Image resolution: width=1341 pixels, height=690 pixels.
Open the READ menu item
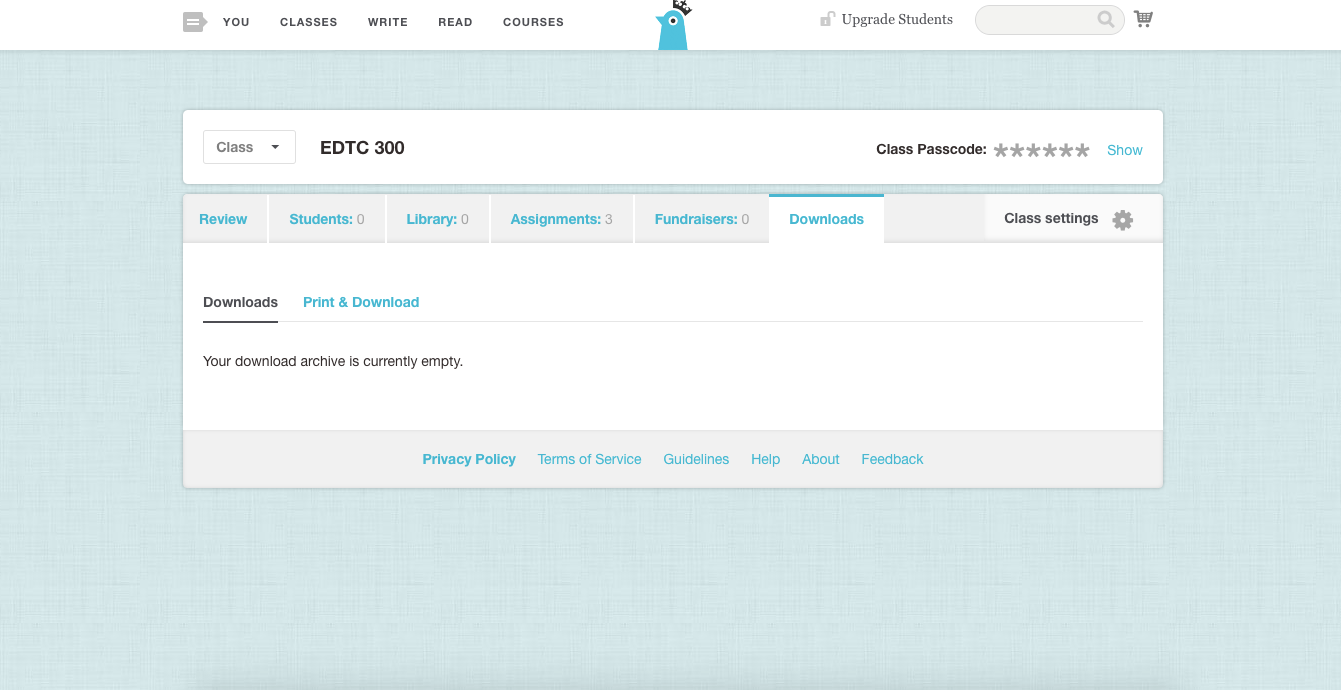click(x=455, y=22)
